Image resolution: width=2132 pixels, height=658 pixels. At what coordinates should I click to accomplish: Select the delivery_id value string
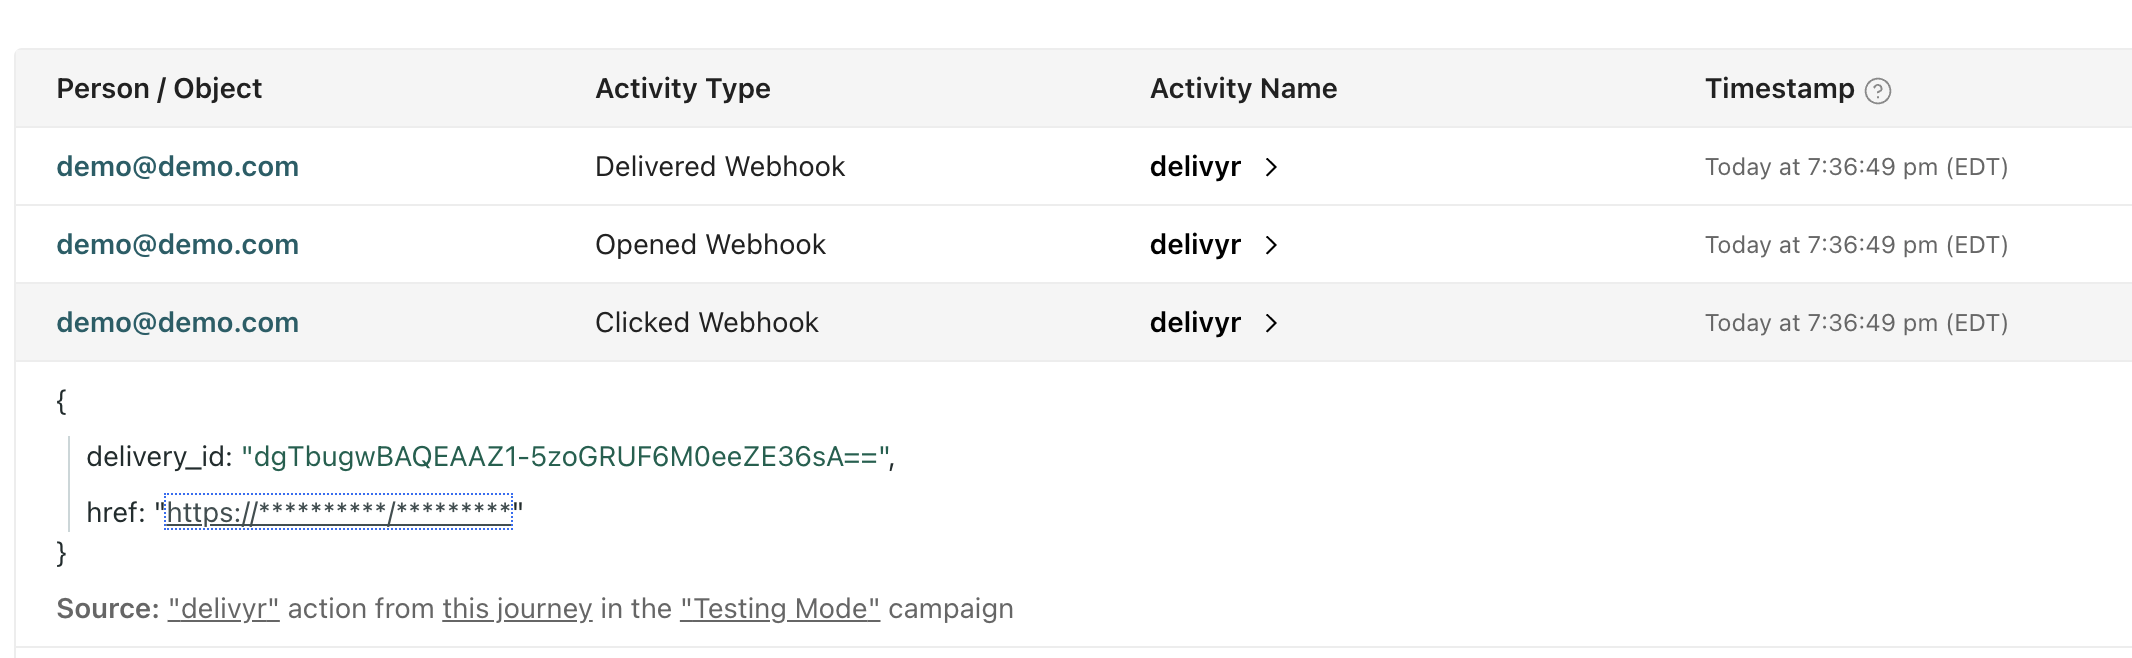(565, 457)
